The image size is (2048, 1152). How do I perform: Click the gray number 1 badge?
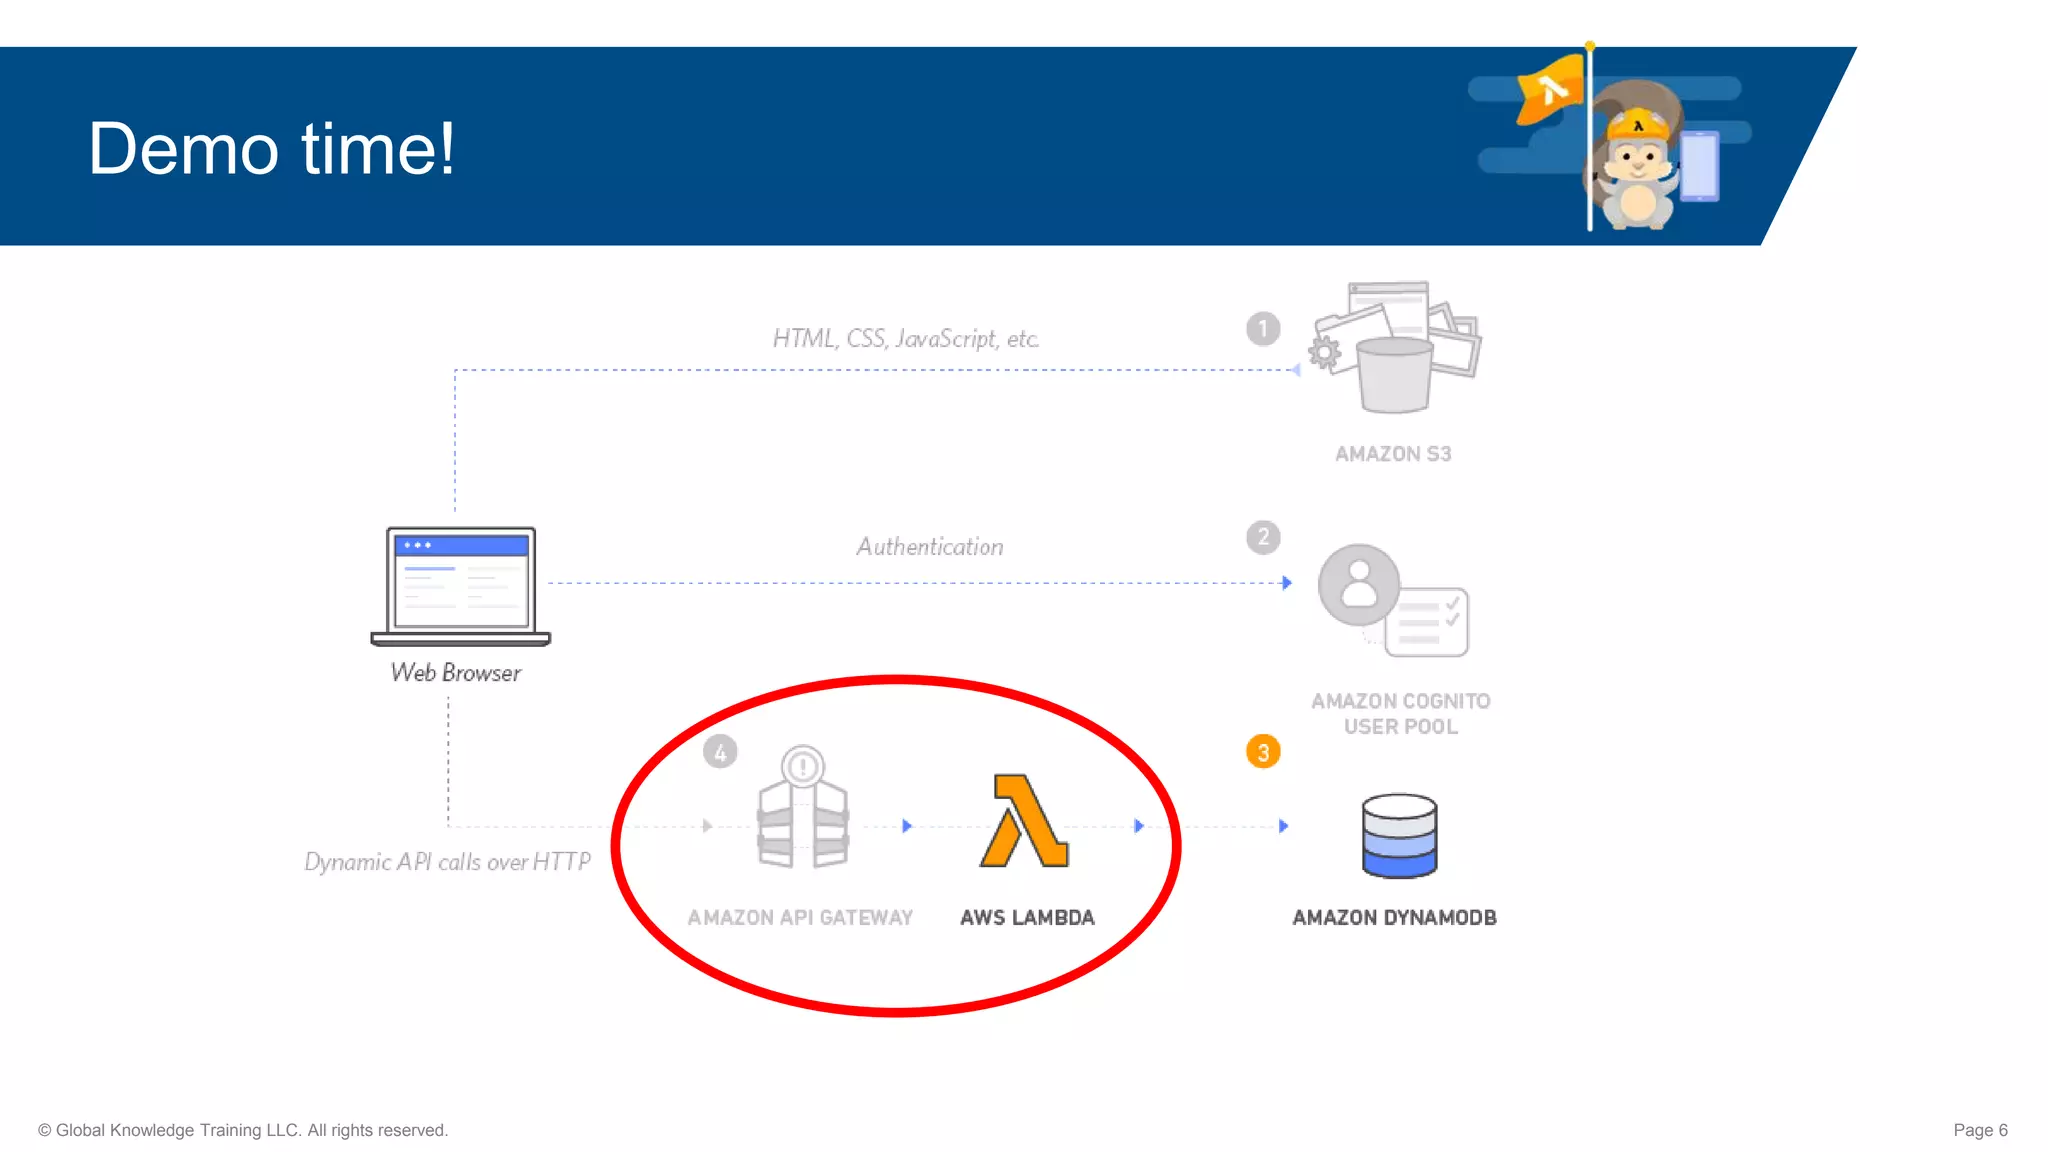pyautogui.click(x=1263, y=329)
